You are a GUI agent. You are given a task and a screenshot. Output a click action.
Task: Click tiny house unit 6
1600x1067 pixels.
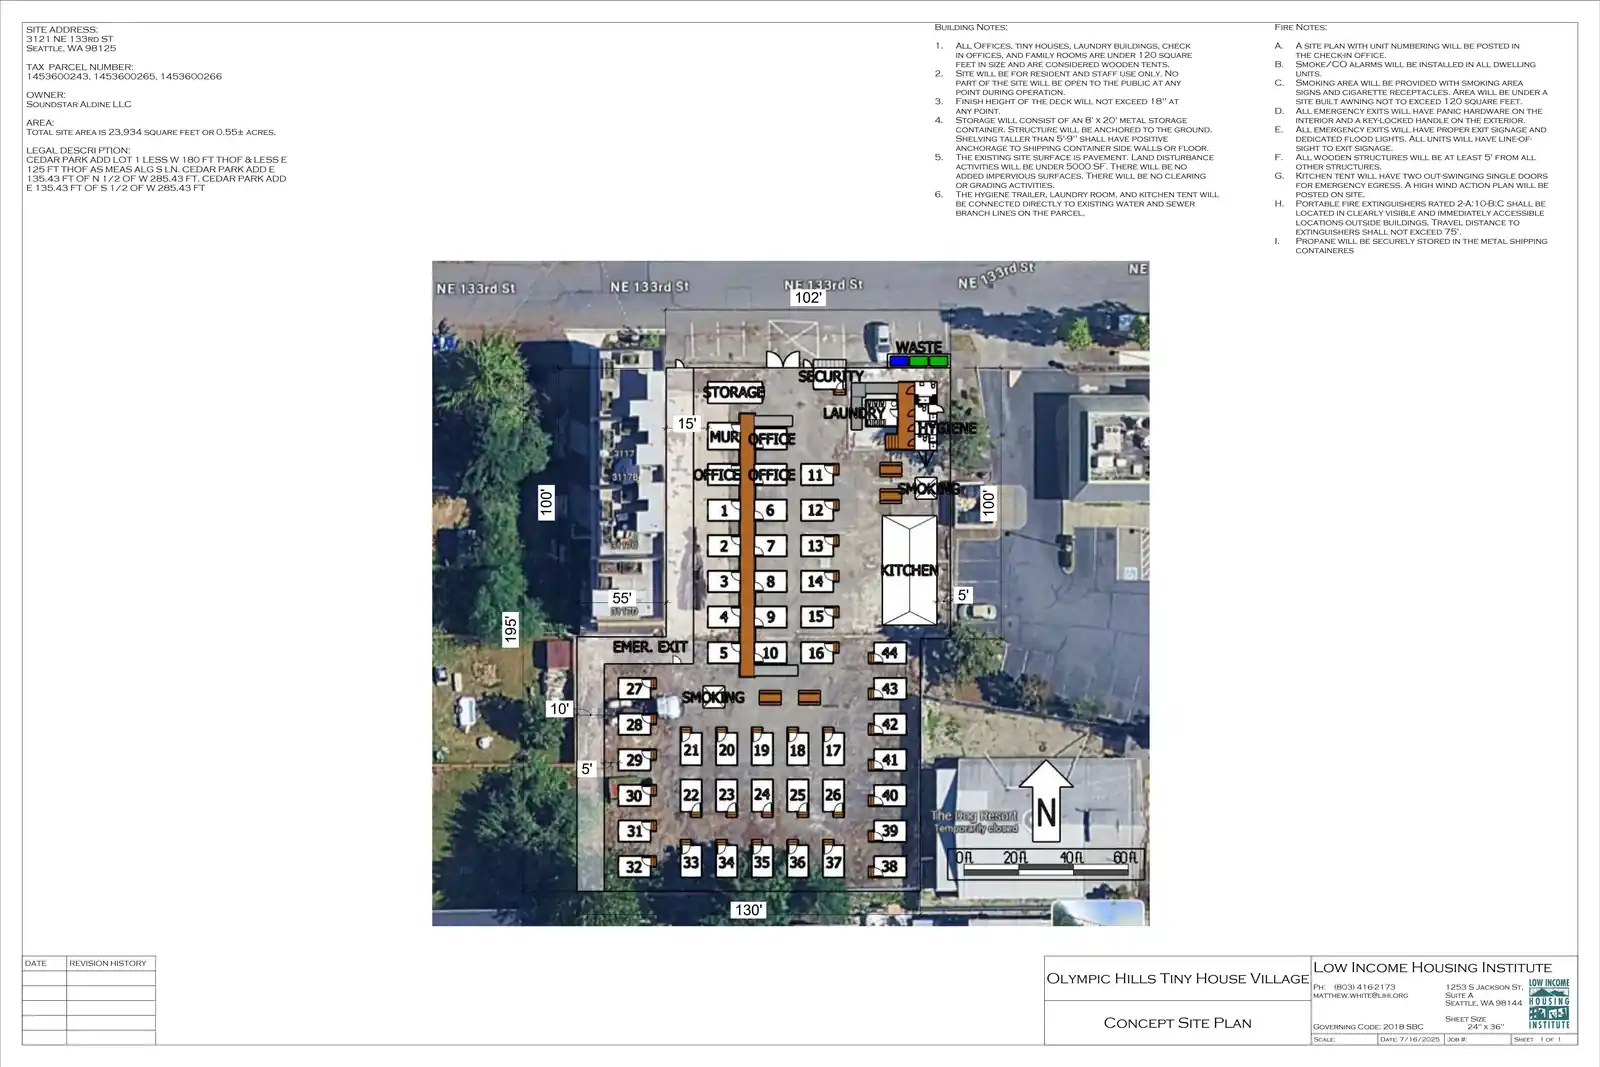coord(770,511)
